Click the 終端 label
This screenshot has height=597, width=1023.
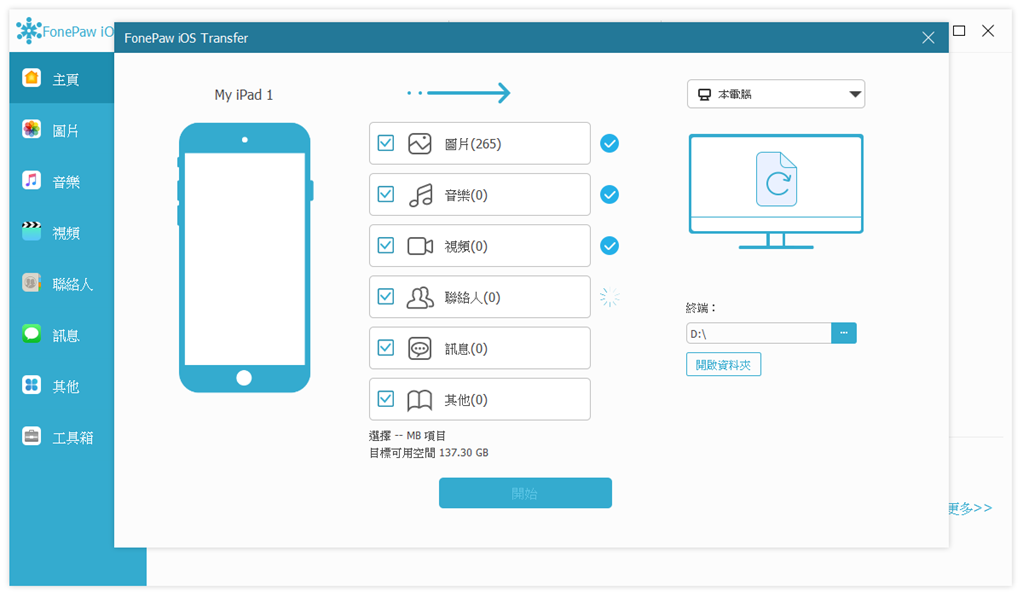click(x=700, y=307)
